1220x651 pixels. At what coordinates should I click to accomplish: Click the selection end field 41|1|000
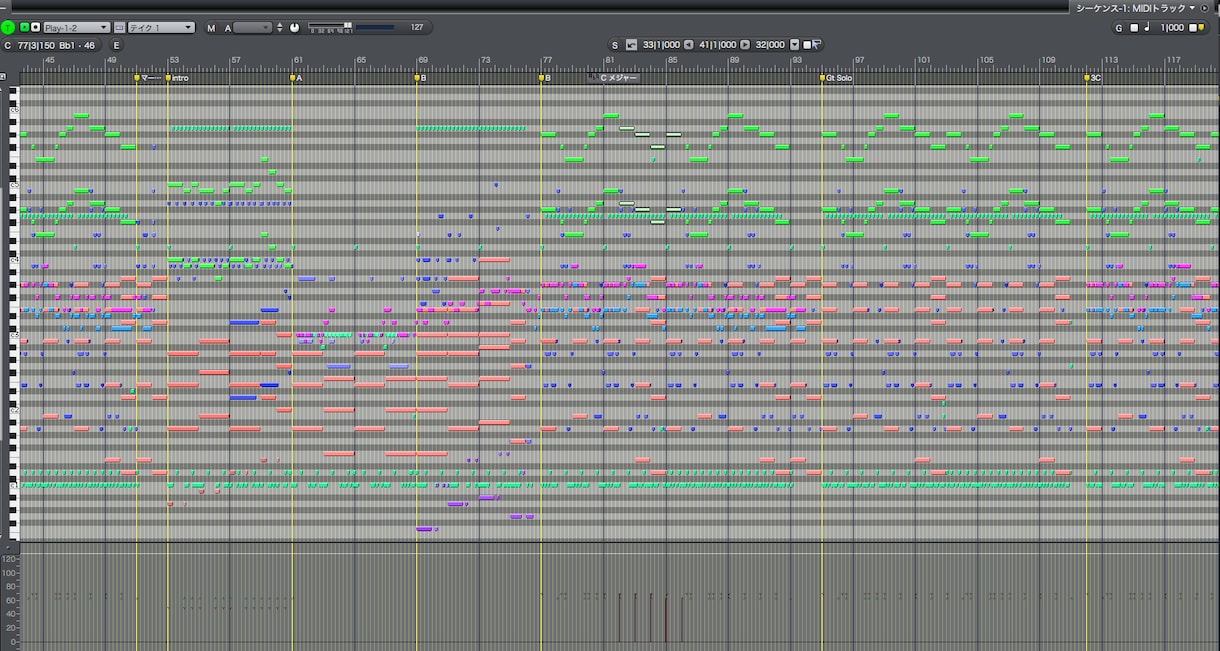click(x=717, y=45)
